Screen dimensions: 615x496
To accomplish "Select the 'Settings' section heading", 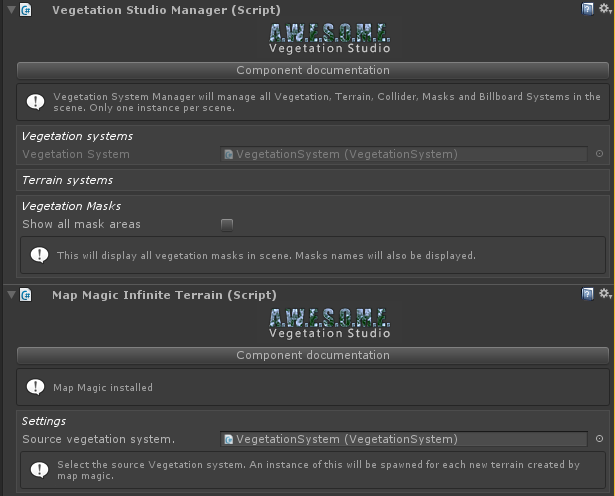I will pyautogui.click(x=44, y=421).
